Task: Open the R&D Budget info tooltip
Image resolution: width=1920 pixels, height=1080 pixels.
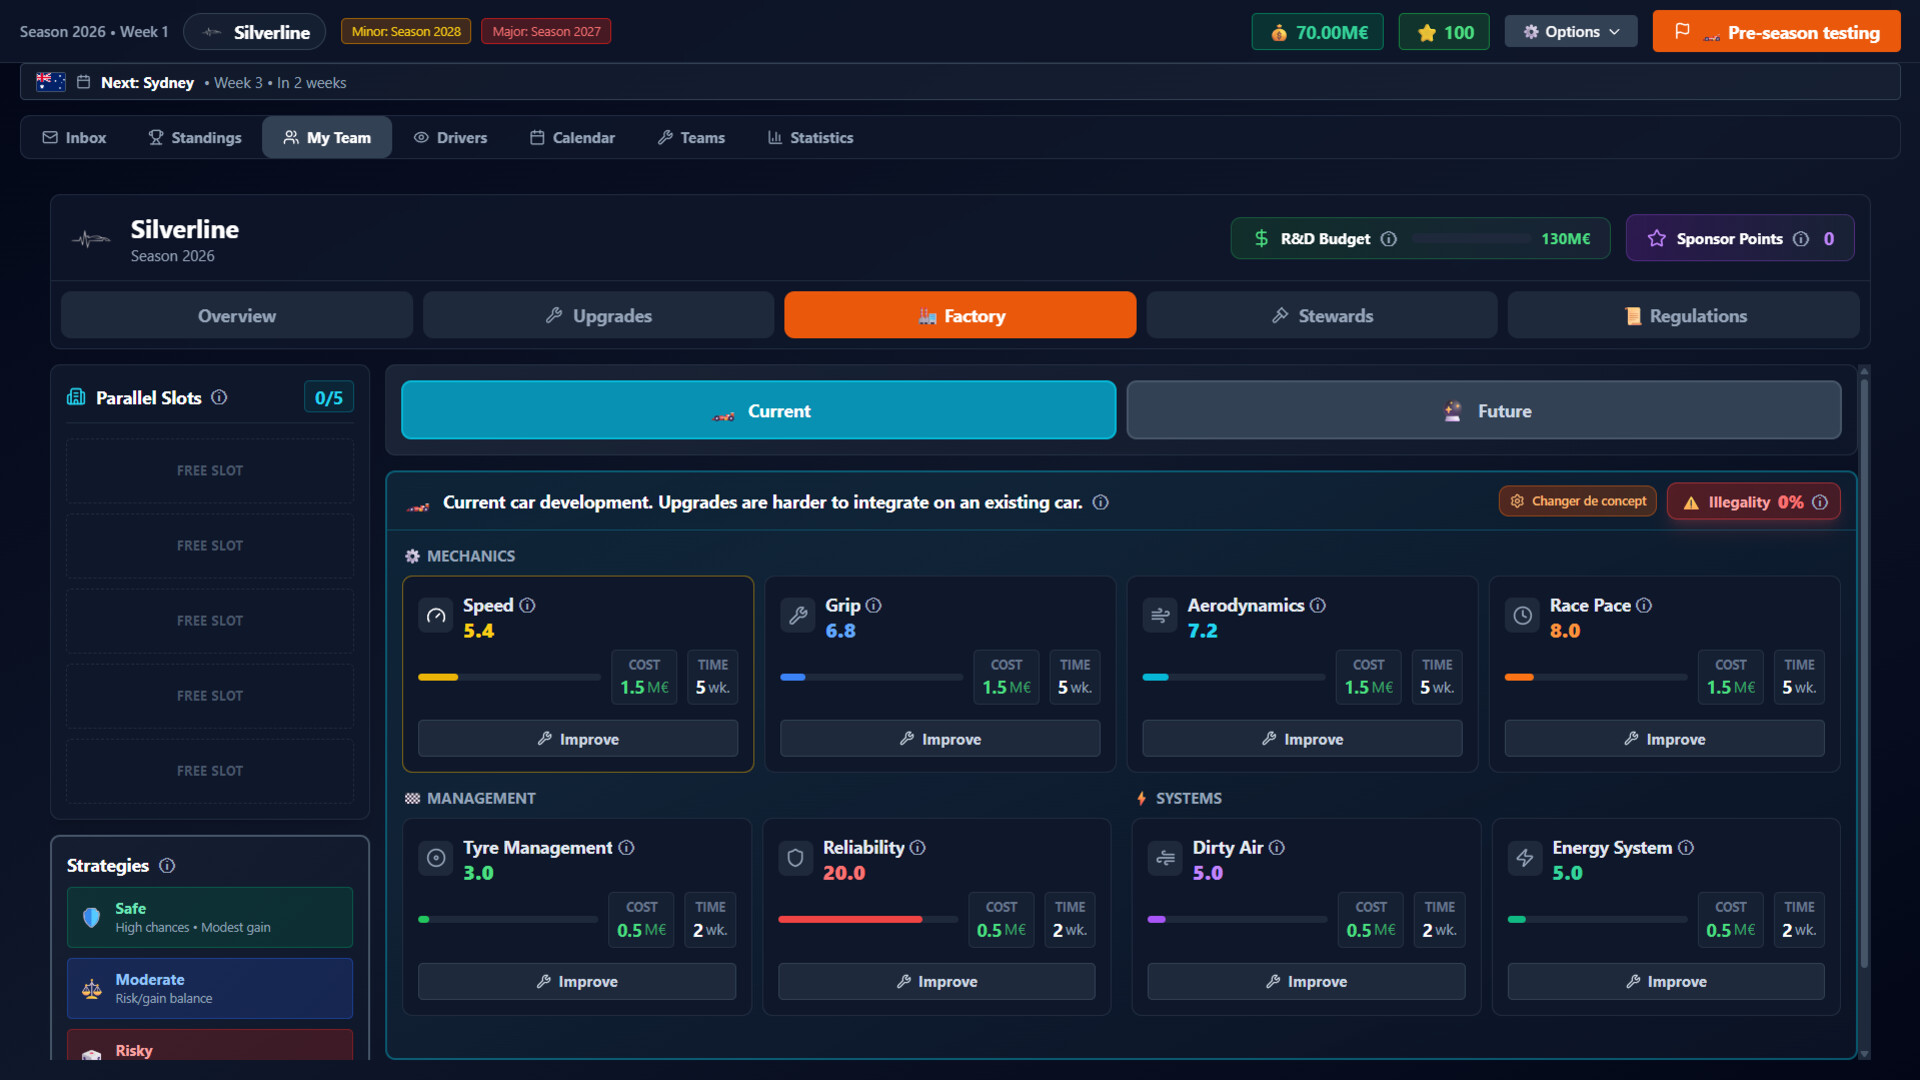Action: (1389, 239)
